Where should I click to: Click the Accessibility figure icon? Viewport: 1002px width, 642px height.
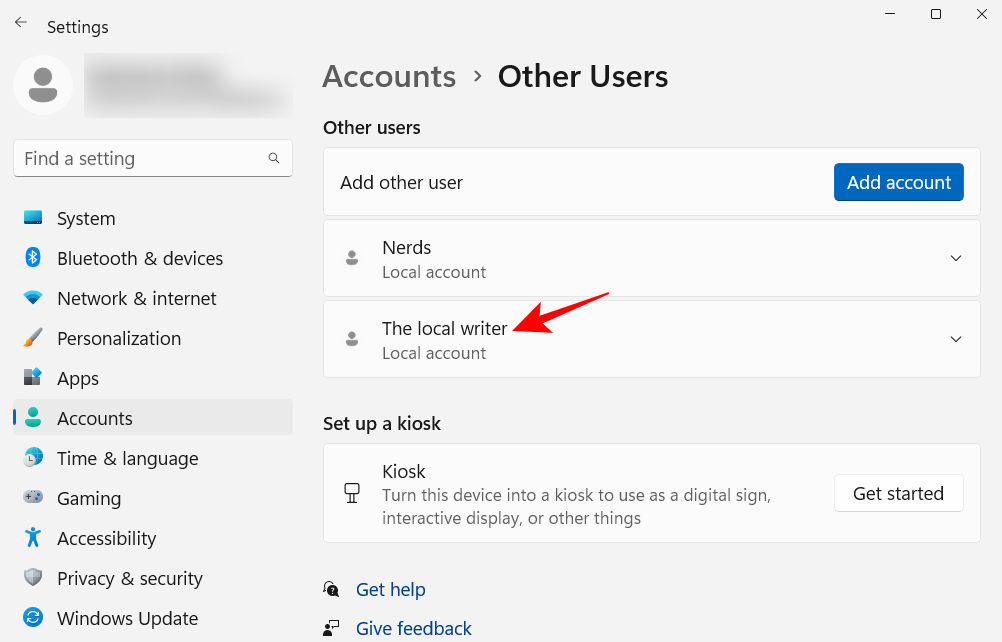coord(33,538)
